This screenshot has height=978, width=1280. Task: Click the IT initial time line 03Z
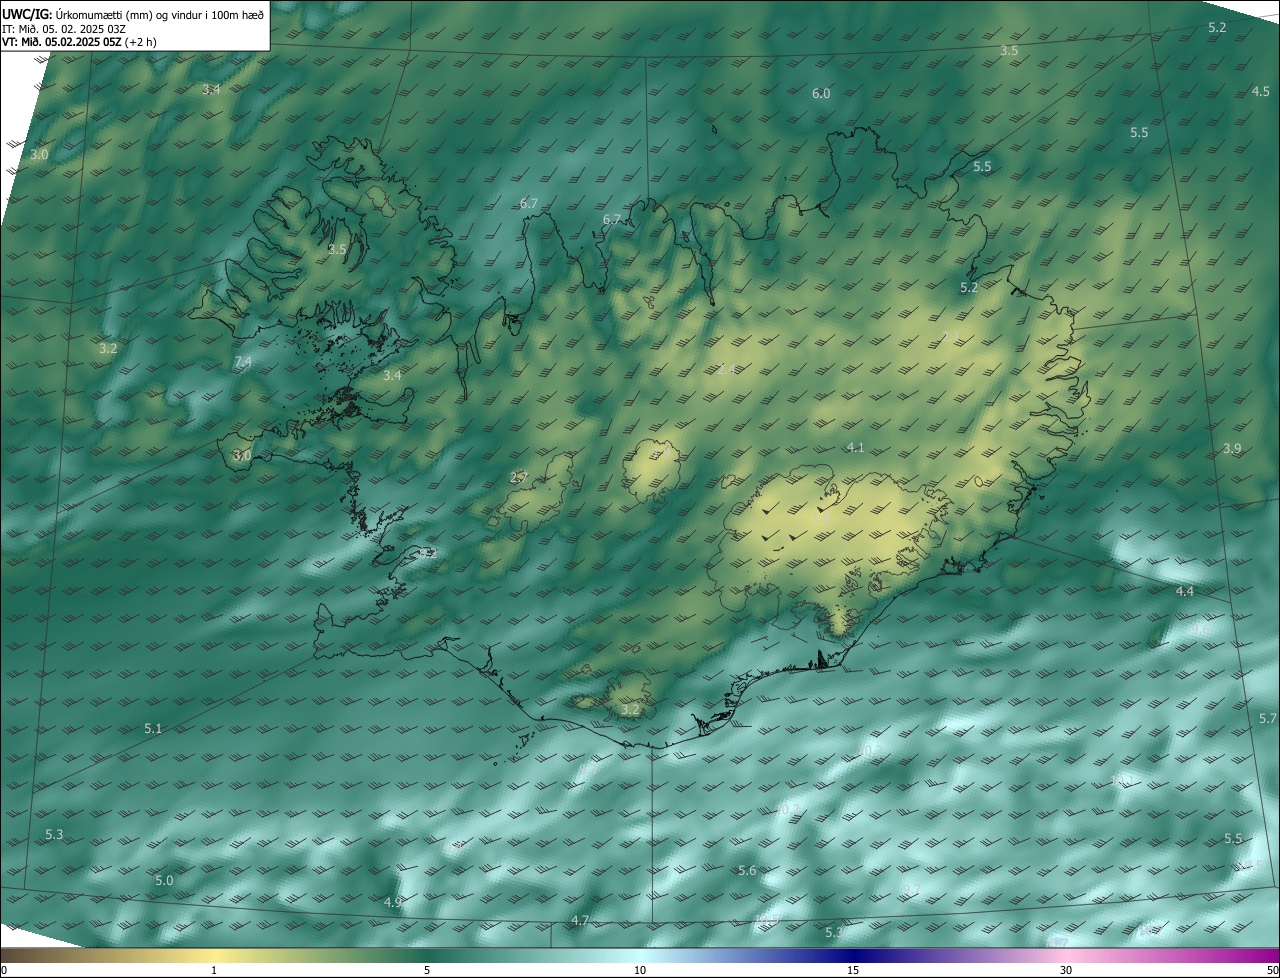64,29
